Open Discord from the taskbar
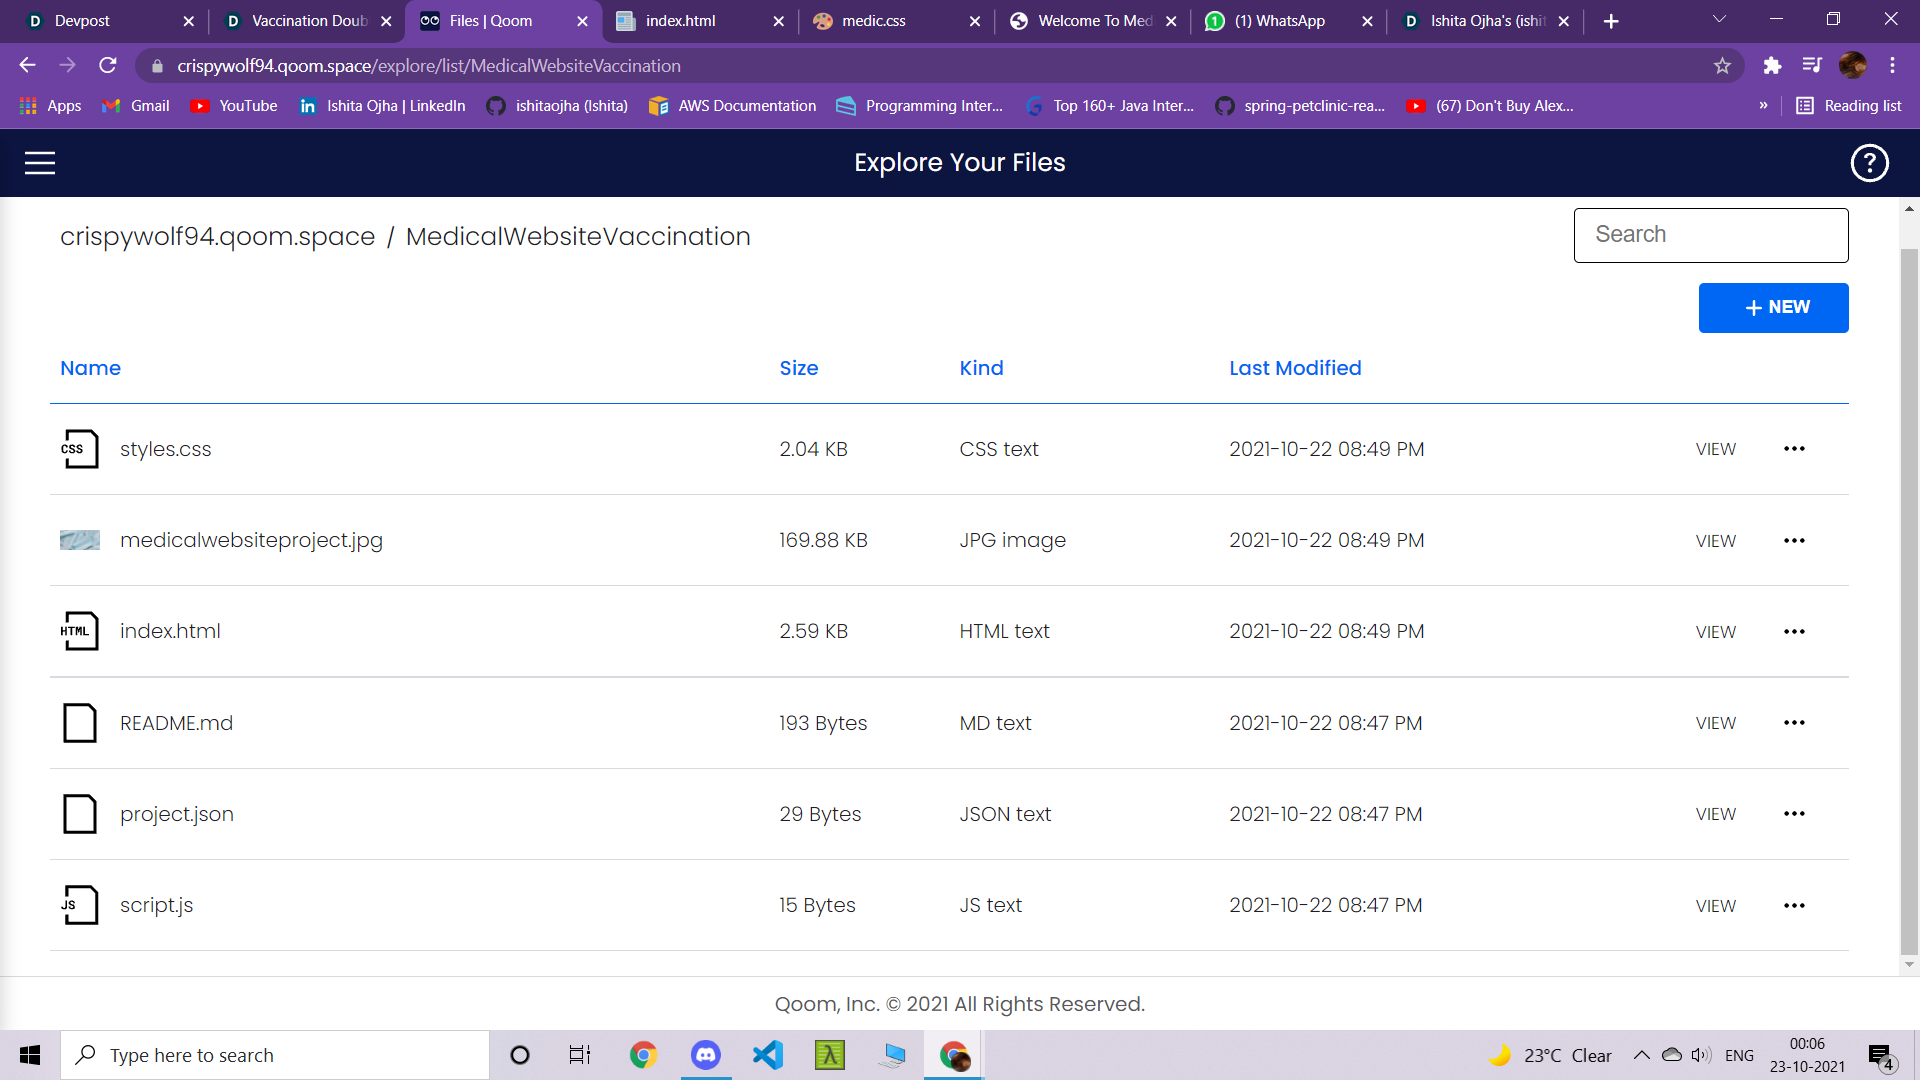The image size is (1920, 1080). click(x=706, y=1055)
